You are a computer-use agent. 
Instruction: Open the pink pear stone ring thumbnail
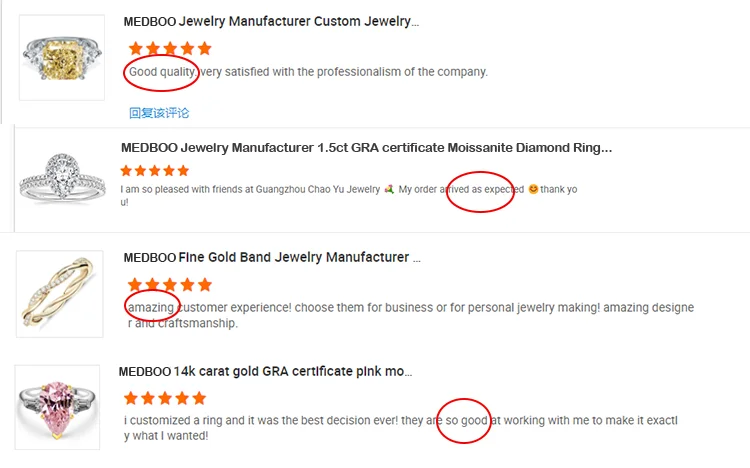click(60, 406)
